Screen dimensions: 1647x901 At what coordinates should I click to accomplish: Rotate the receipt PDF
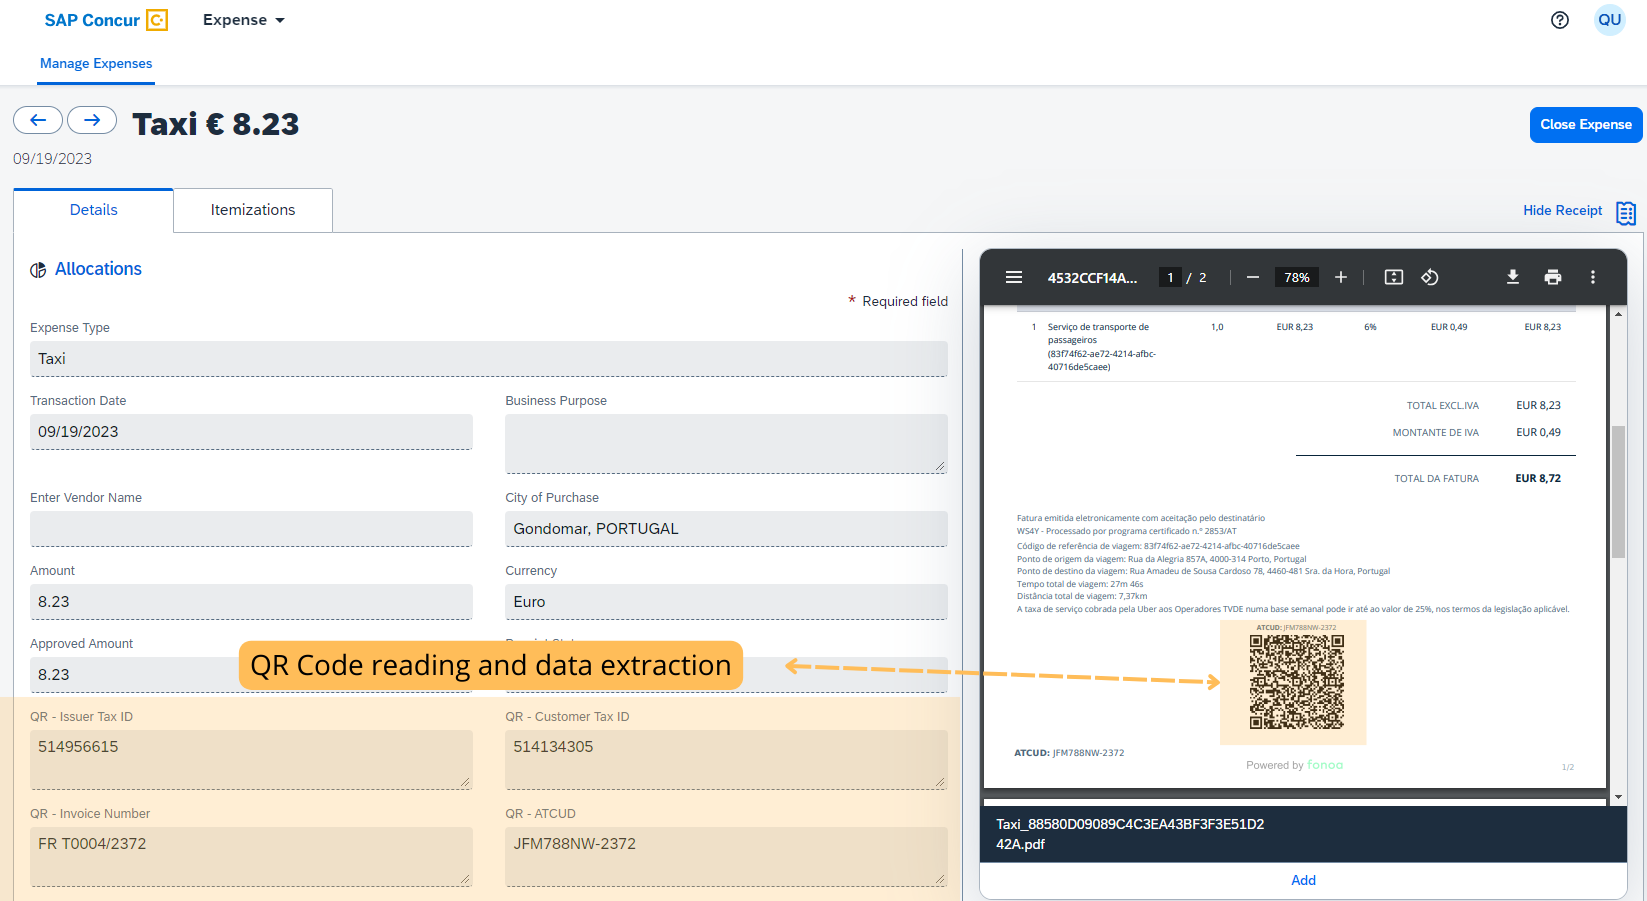(x=1430, y=277)
